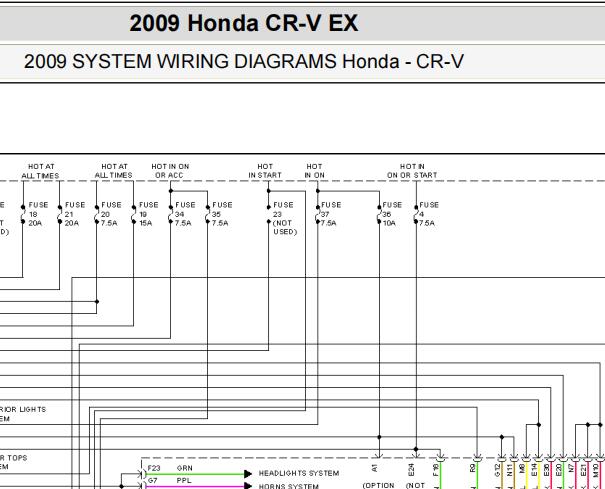
Task: Click the Headlights System arrow
Action: (x=248, y=473)
